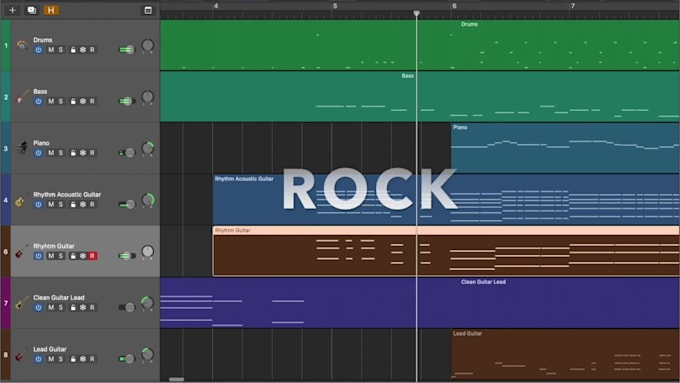This screenshot has width=680, height=383.
Task: Adjust the Drums track volume slider
Action: click(x=127, y=49)
